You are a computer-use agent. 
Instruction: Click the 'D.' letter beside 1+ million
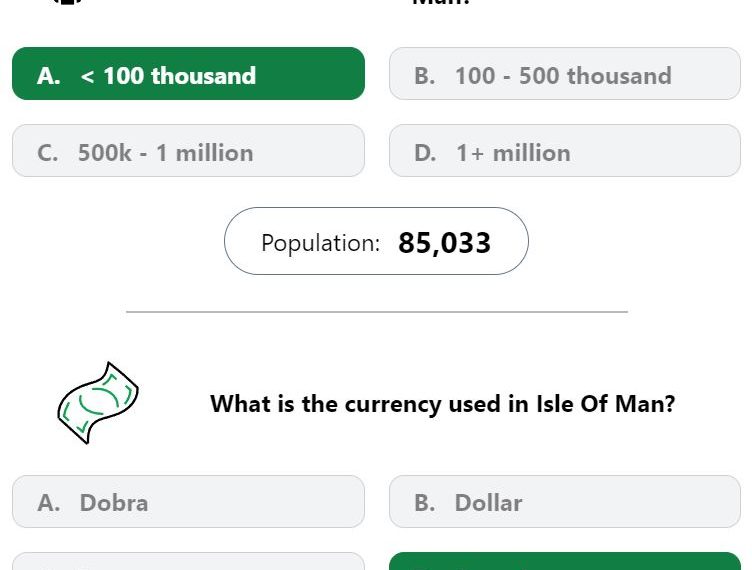point(425,153)
